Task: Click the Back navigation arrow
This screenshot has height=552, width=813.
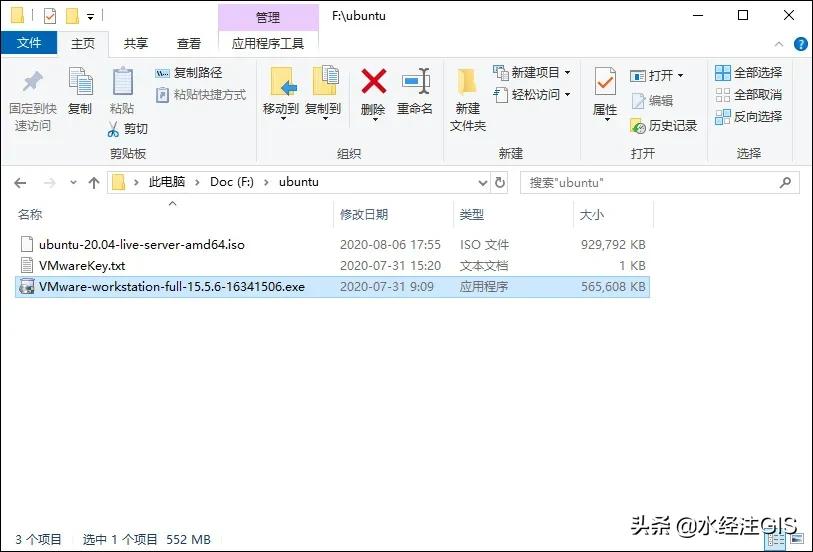Action: (20, 183)
